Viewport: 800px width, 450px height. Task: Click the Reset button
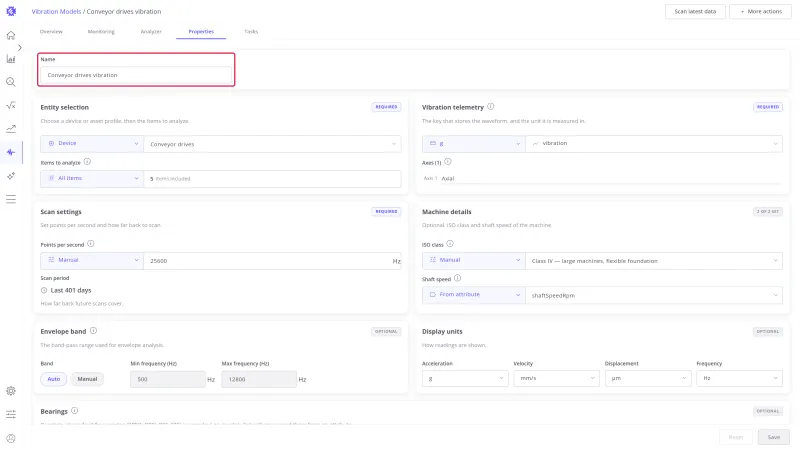tap(736, 437)
